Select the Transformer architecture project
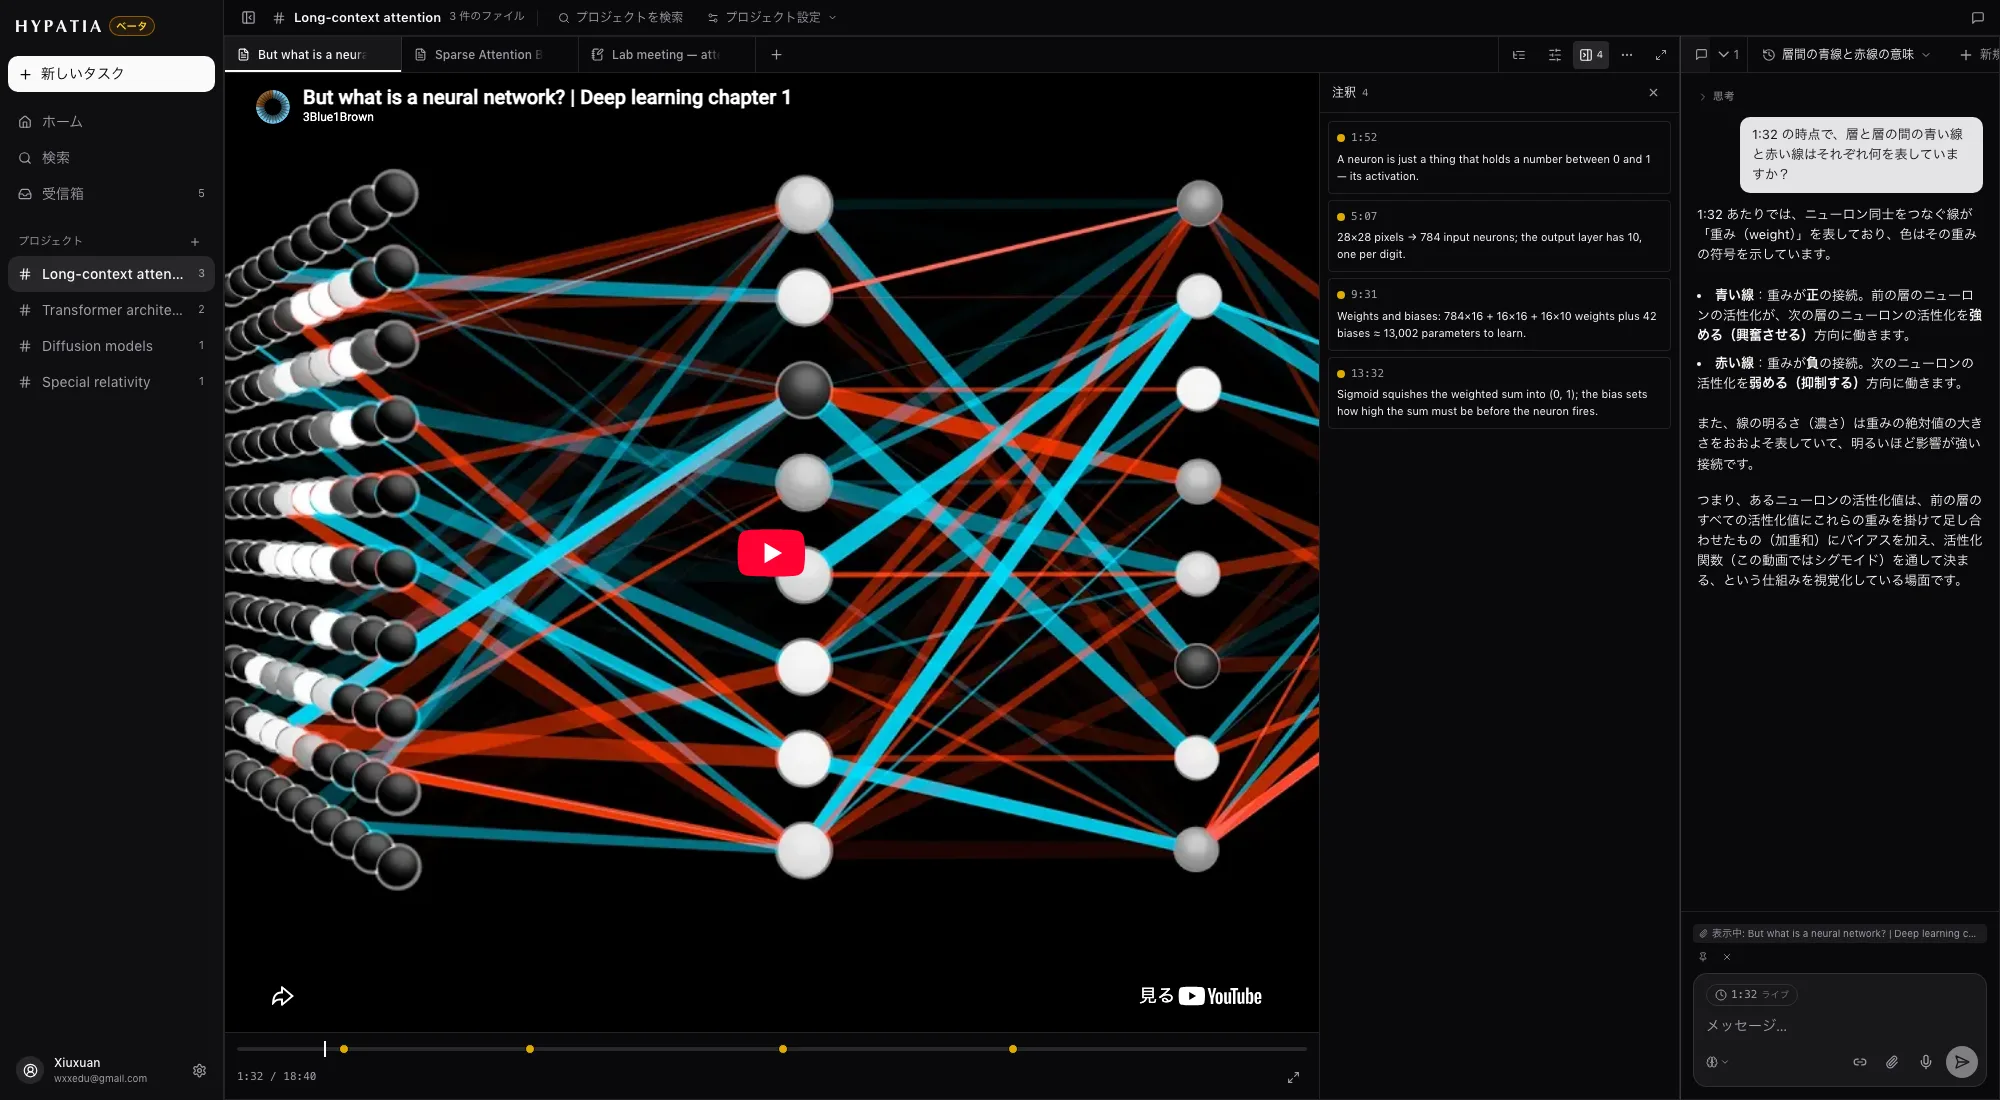 [x=111, y=310]
